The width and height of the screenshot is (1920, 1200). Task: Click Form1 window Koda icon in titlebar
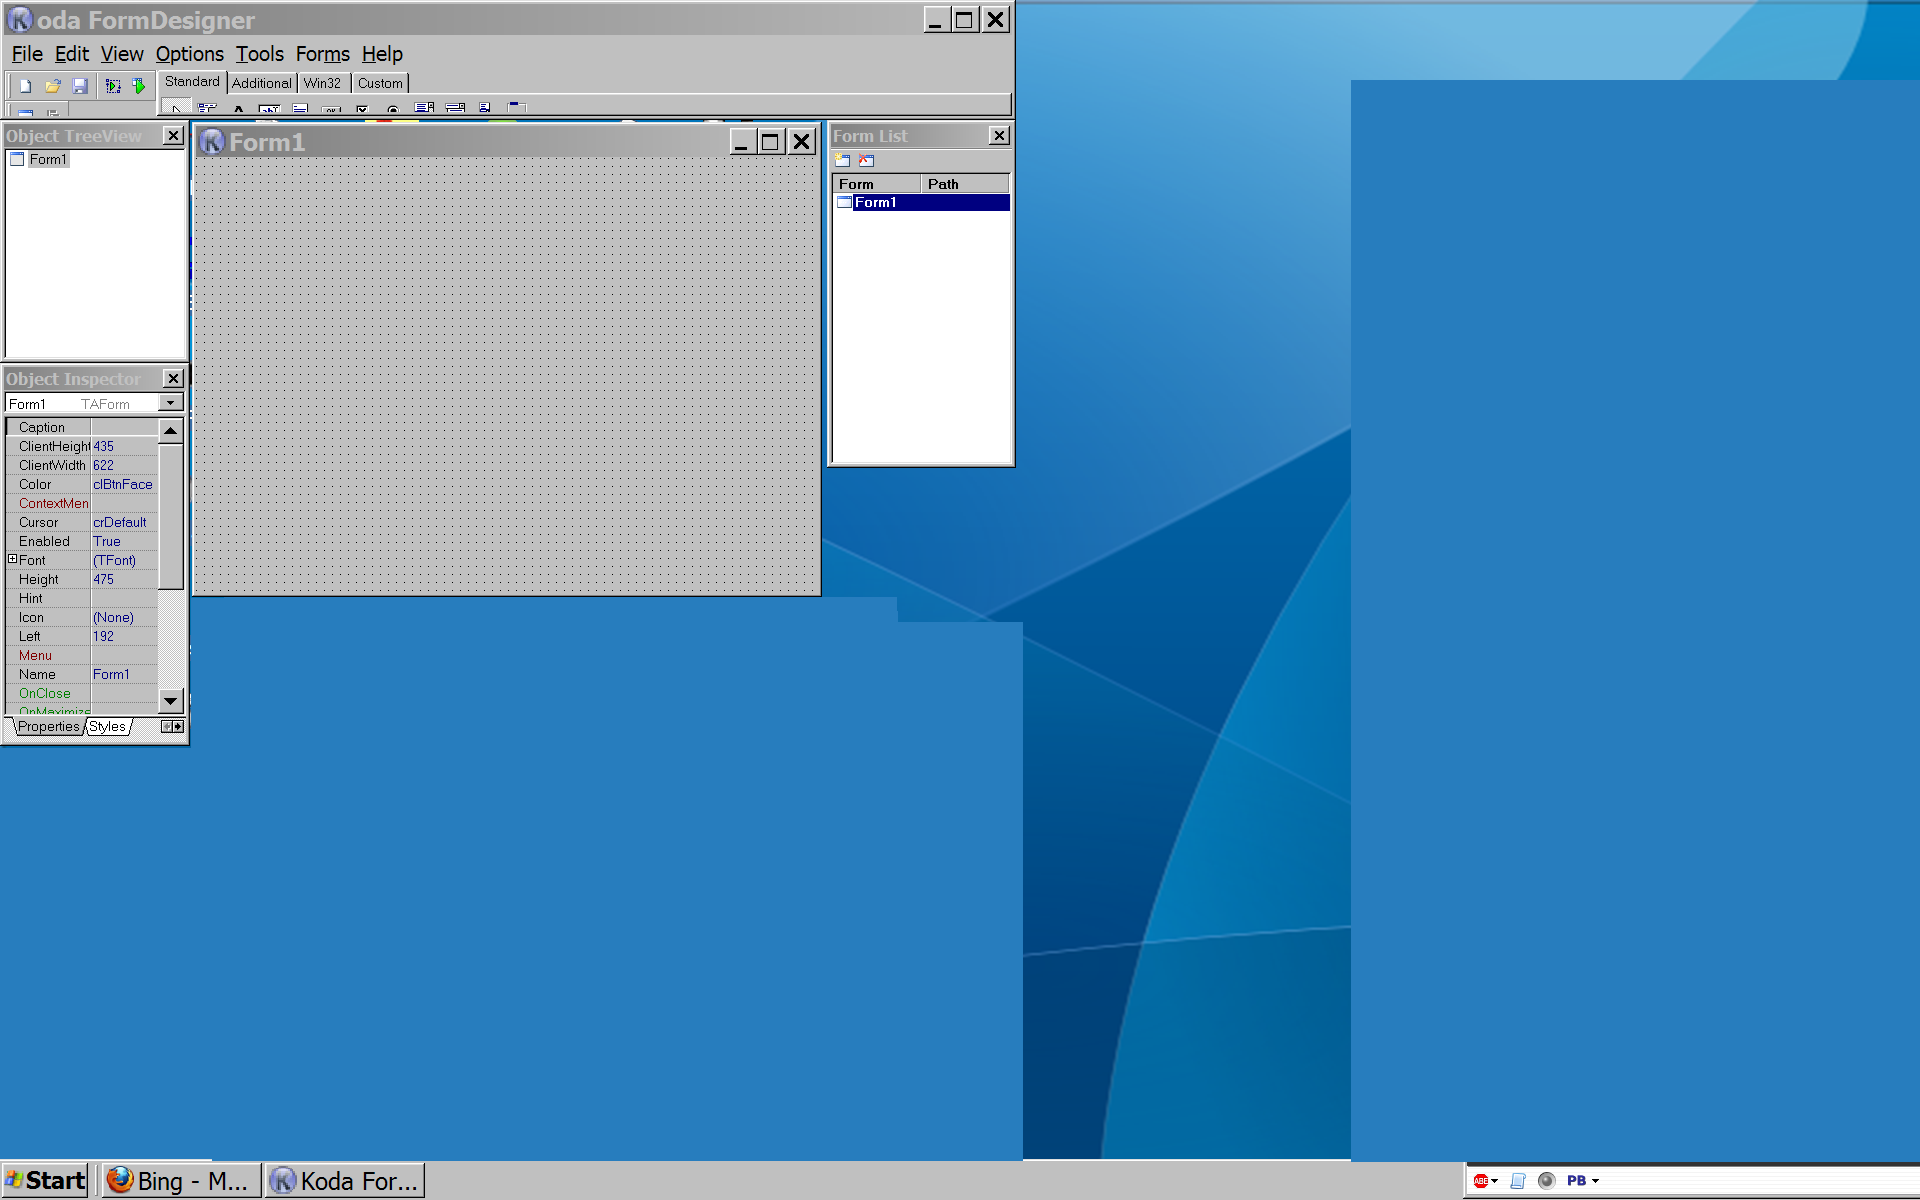pos(211,142)
